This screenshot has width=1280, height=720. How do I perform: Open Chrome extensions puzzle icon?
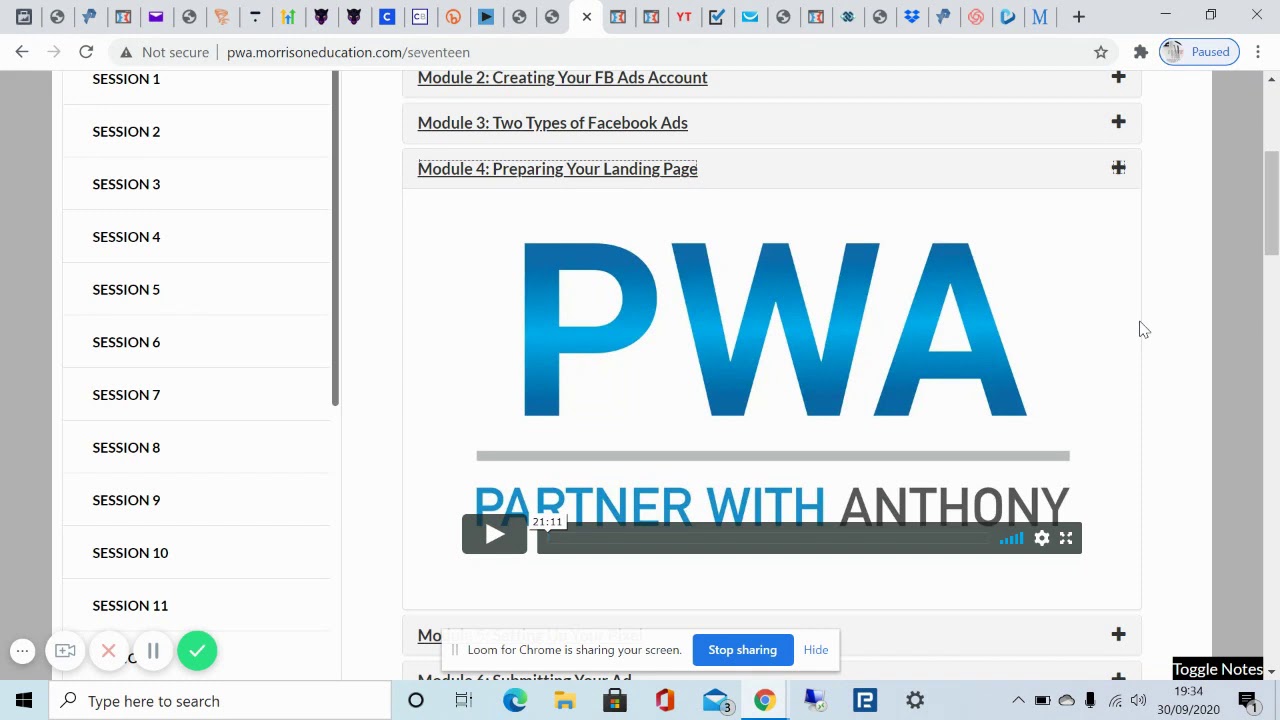coord(1140,52)
